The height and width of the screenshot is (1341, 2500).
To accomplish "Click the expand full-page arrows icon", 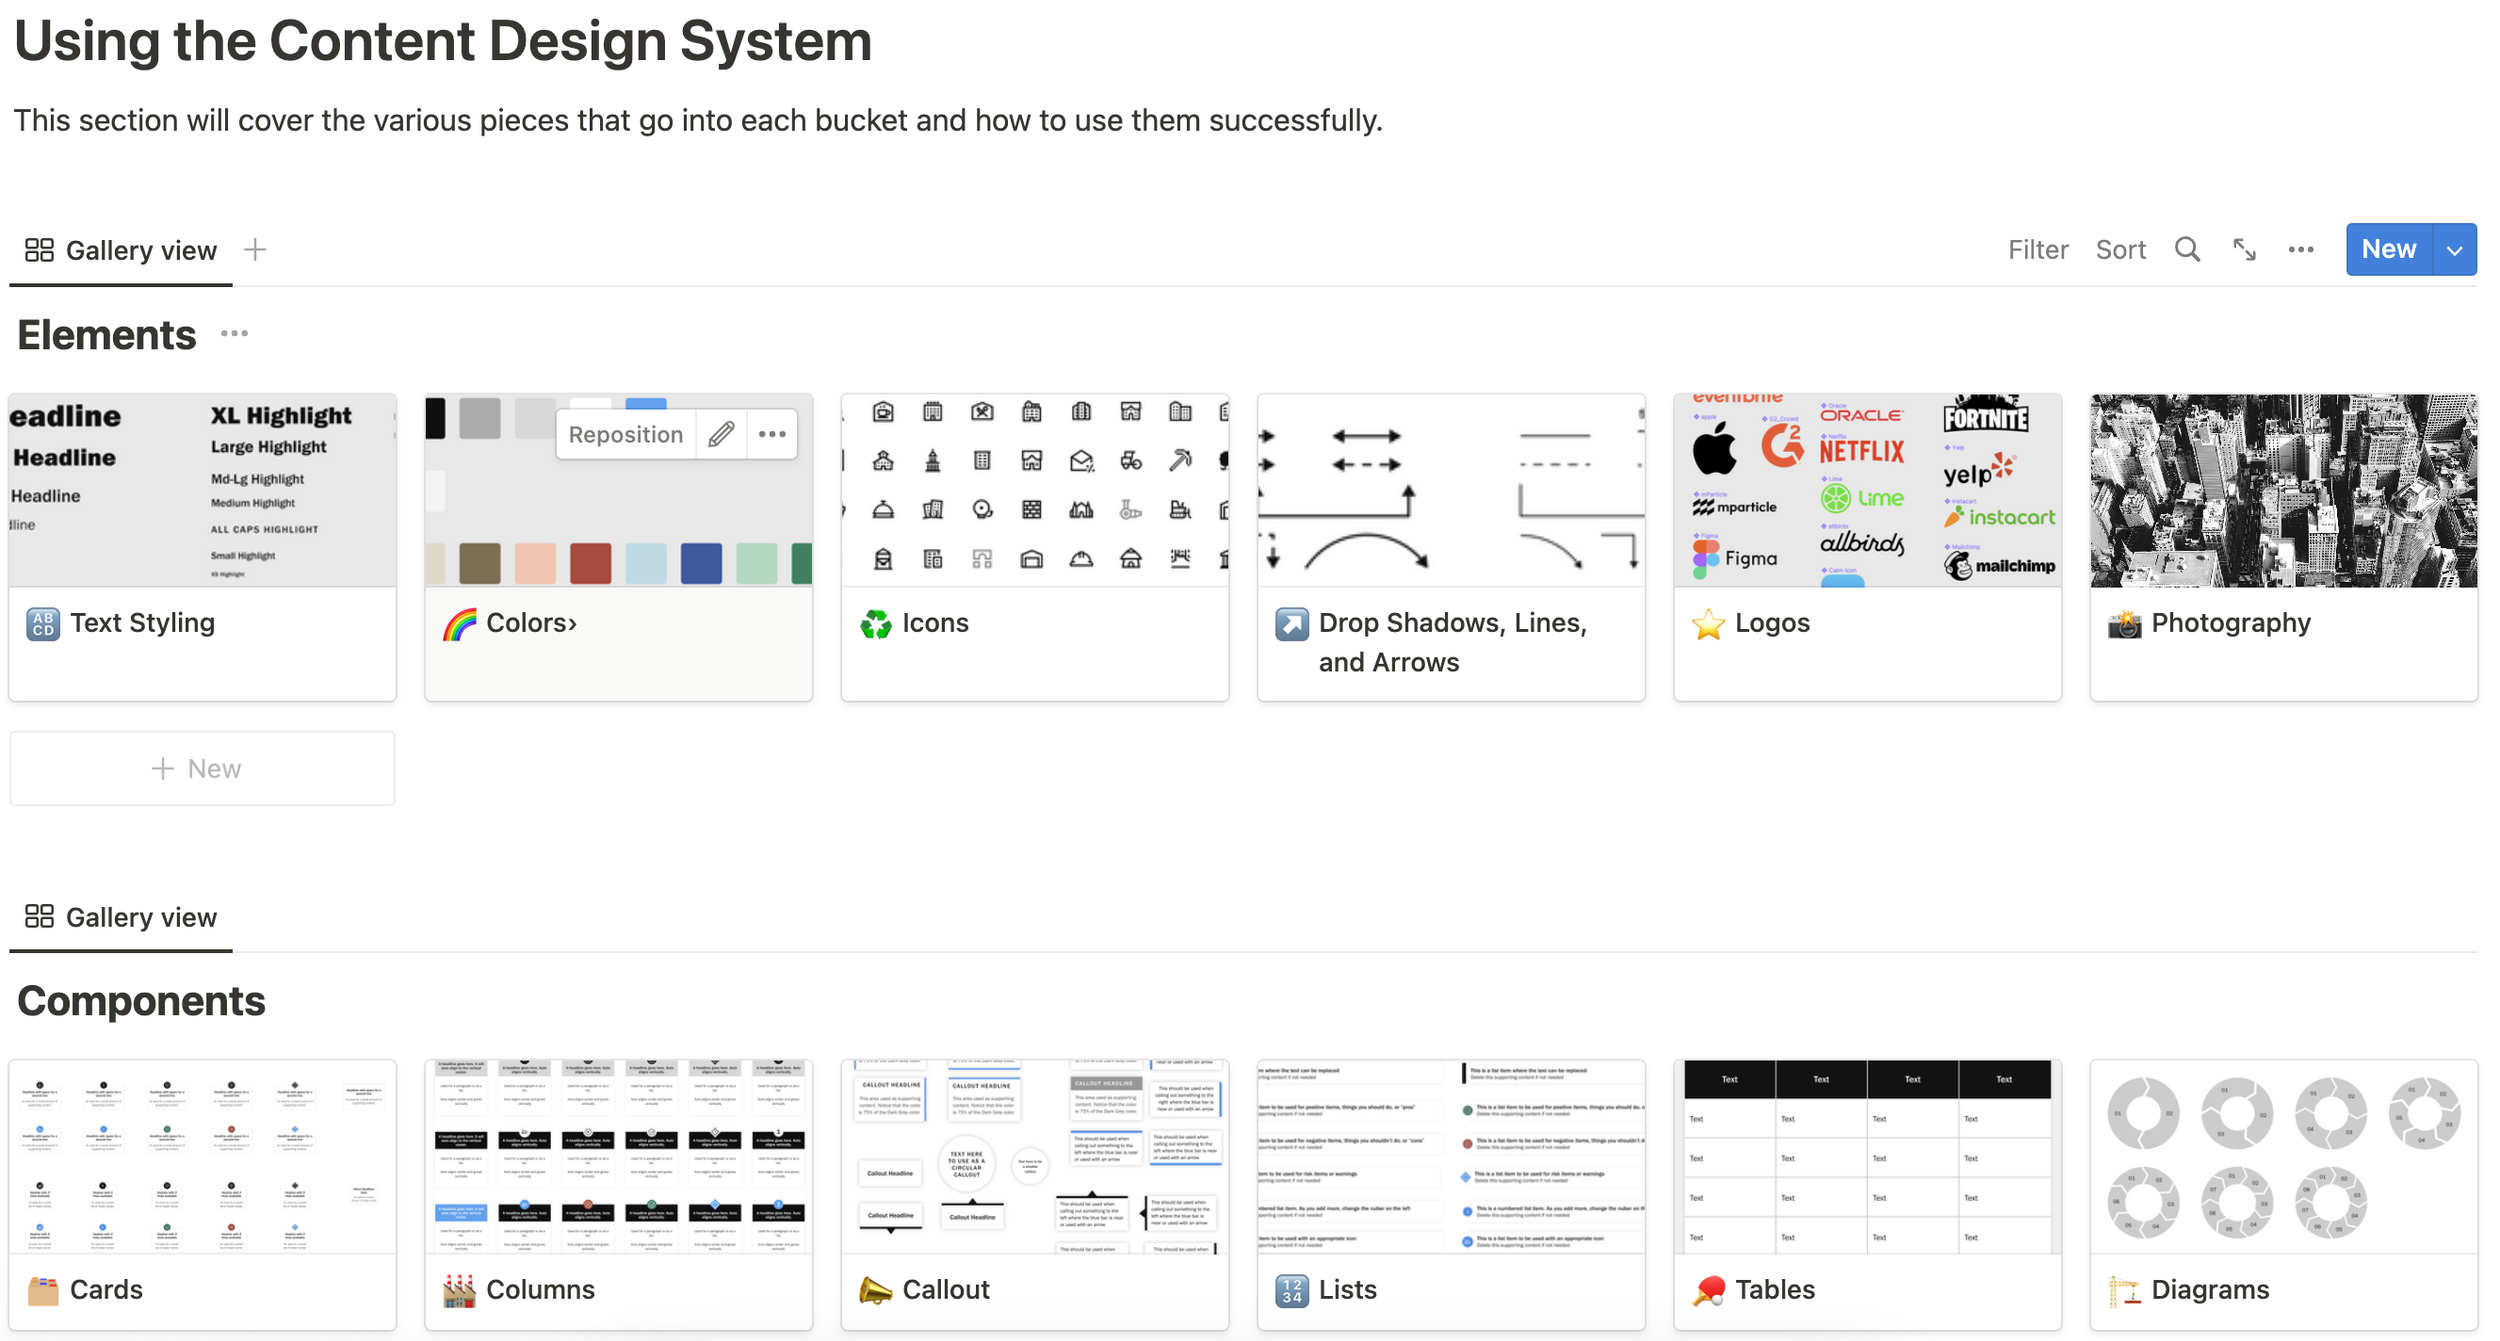I will 2244,250.
